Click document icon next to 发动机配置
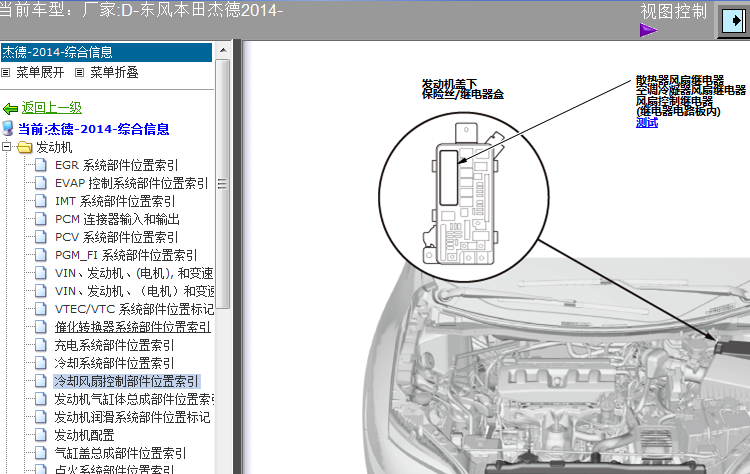This screenshot has width=750, height=474. click(41, 435)
